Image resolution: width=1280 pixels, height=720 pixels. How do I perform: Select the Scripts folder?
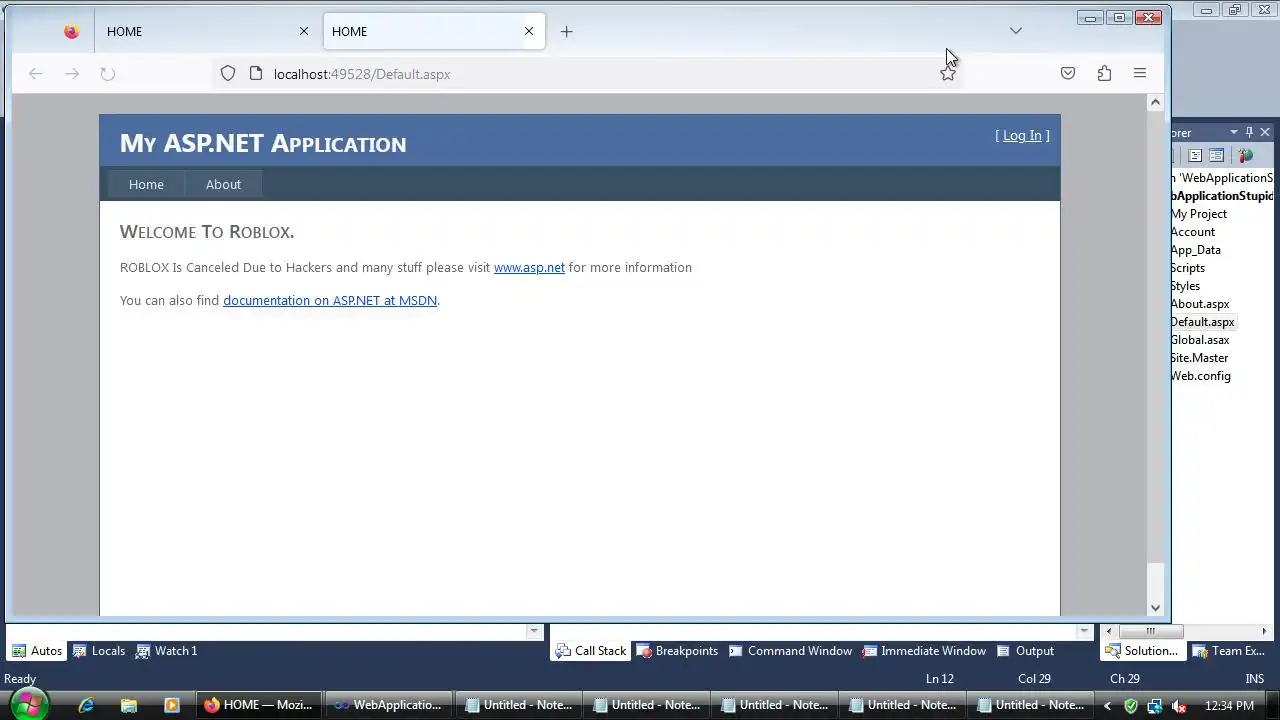1188,268
